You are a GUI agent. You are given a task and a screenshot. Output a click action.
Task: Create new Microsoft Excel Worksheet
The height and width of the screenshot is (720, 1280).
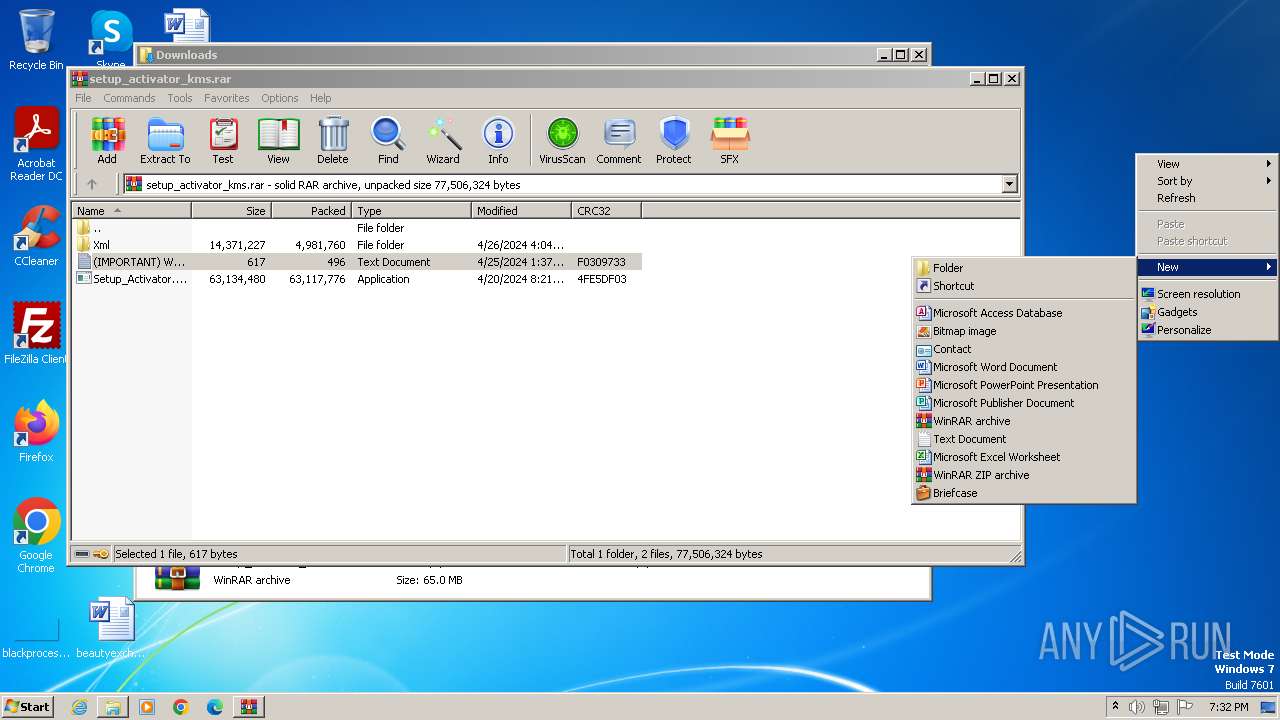pos(1024,457)
